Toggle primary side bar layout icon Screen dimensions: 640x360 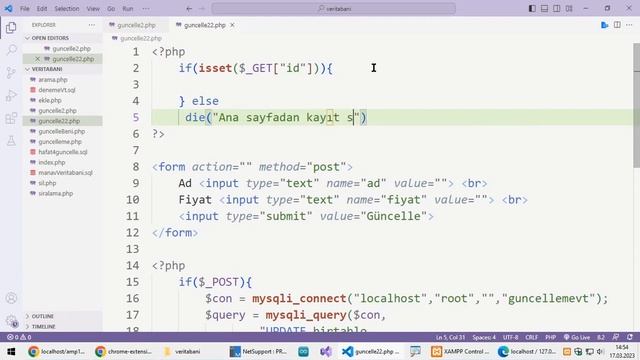coord(532,9)
